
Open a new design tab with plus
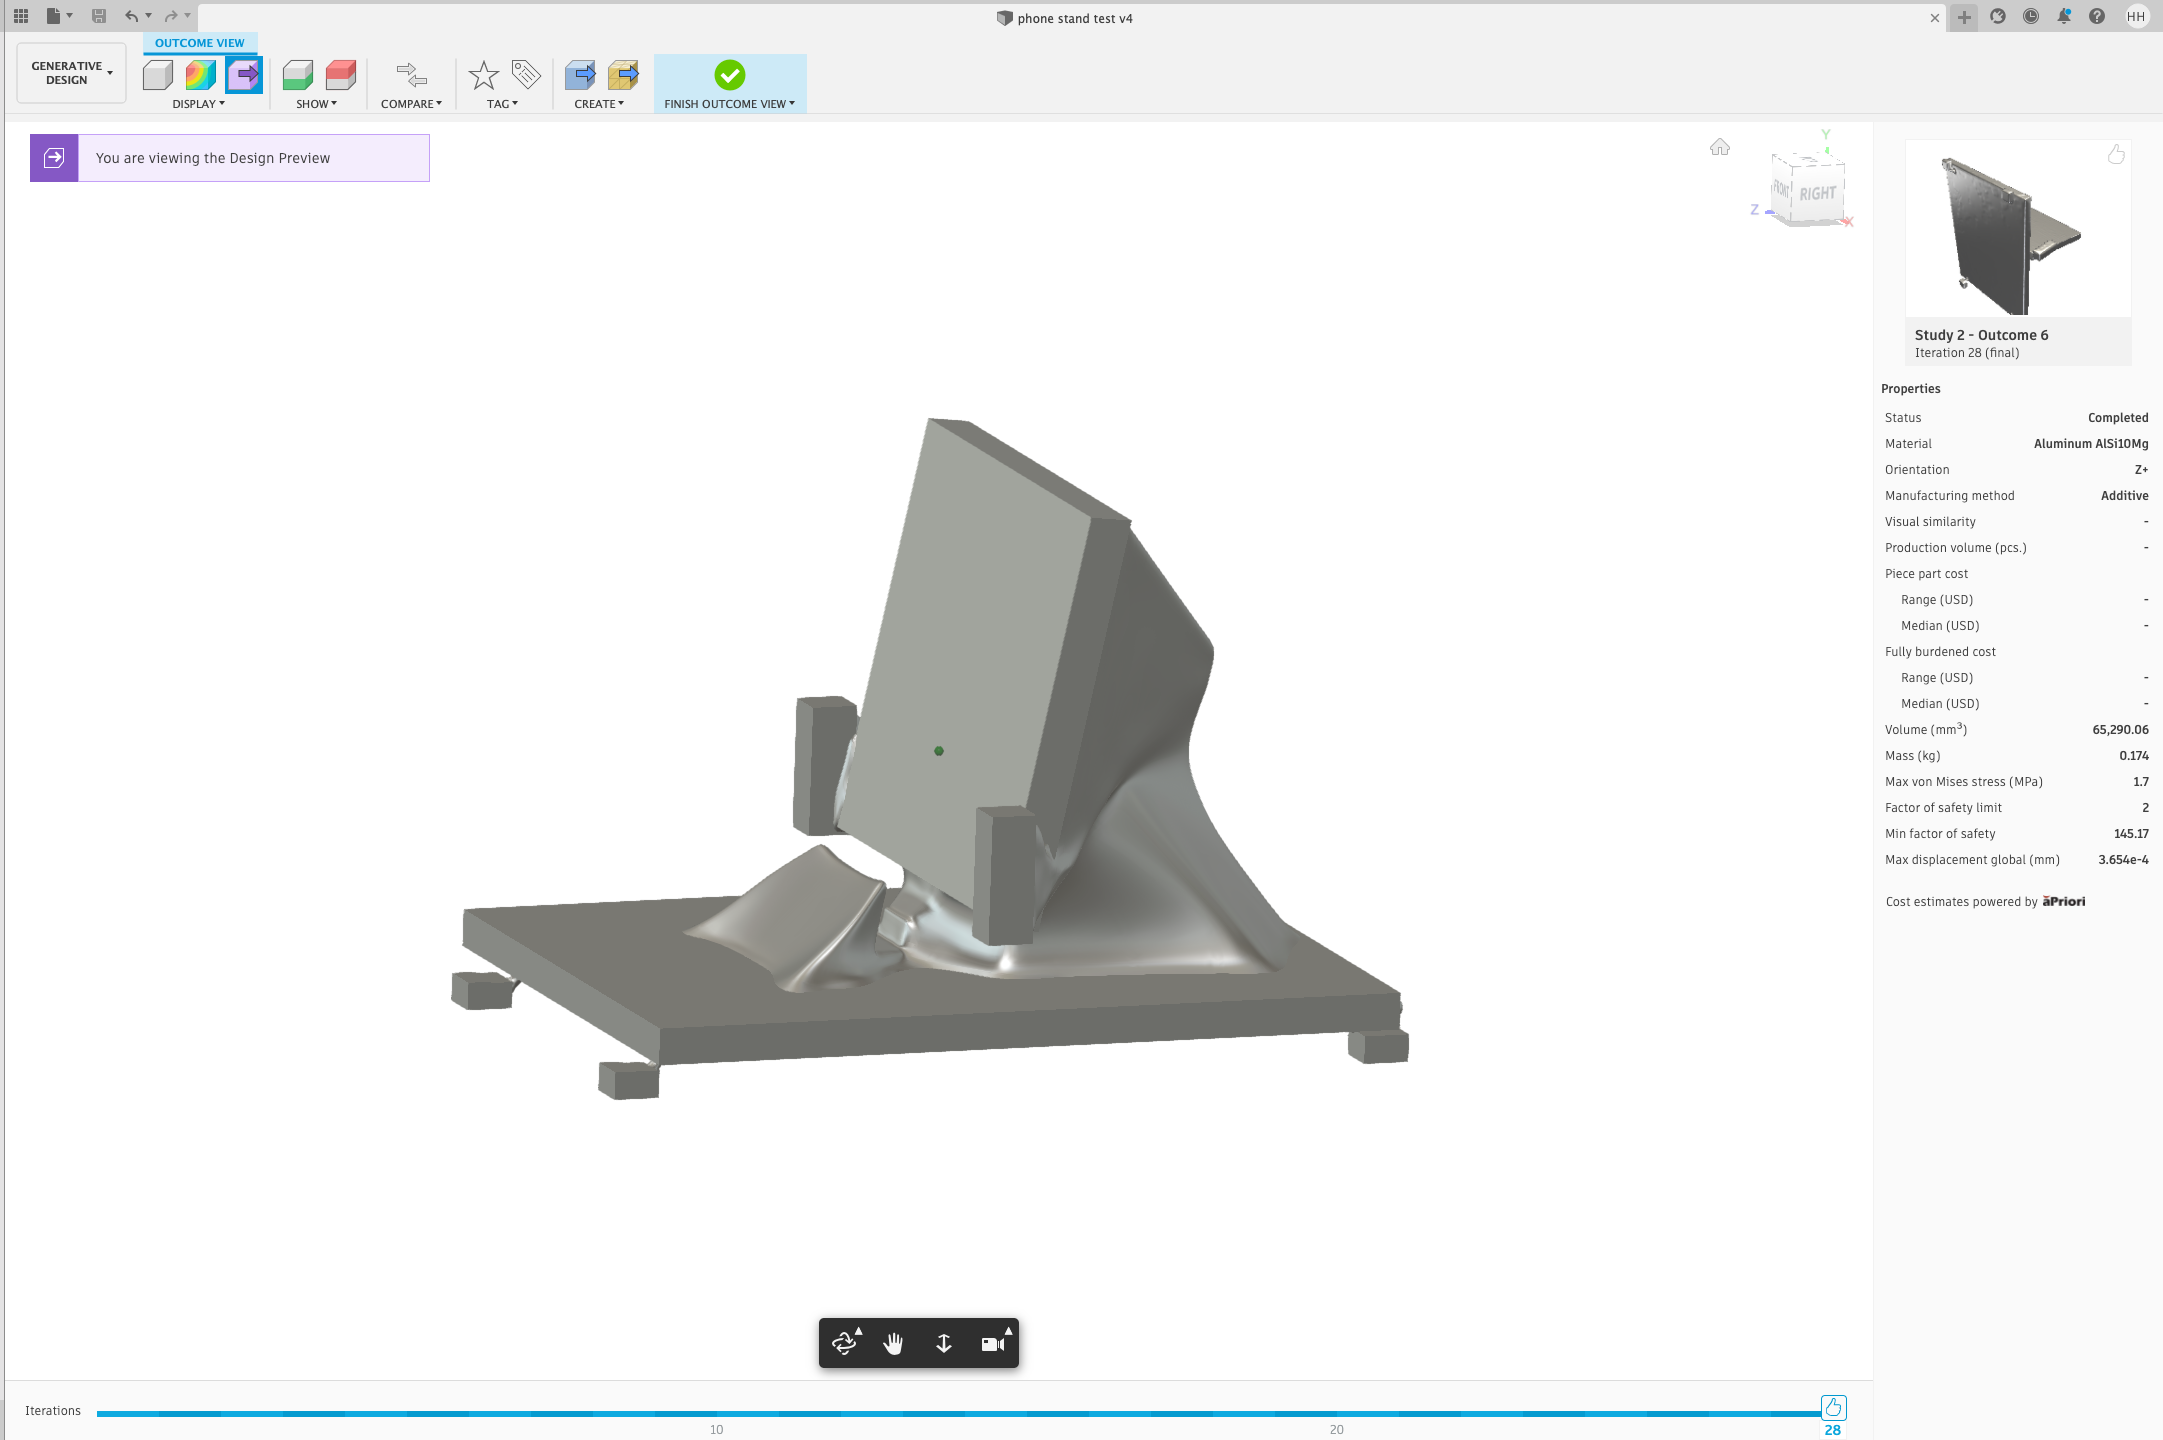pos(1964,17)
